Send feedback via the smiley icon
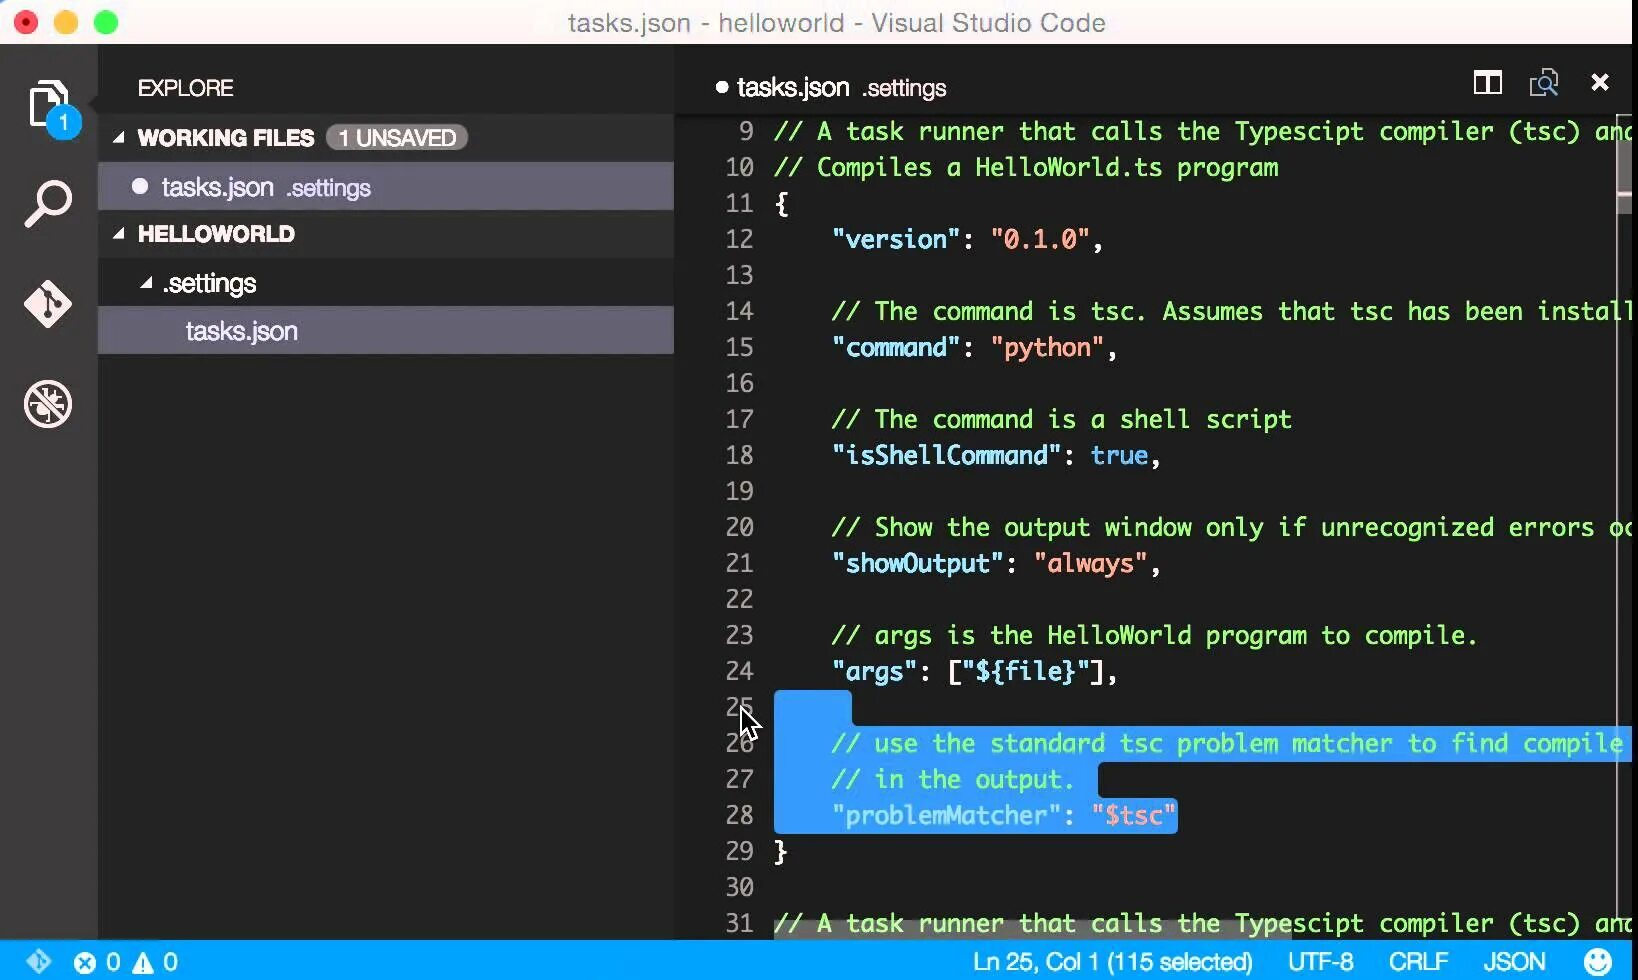Screen dimensions: 1638x980 1598,962
